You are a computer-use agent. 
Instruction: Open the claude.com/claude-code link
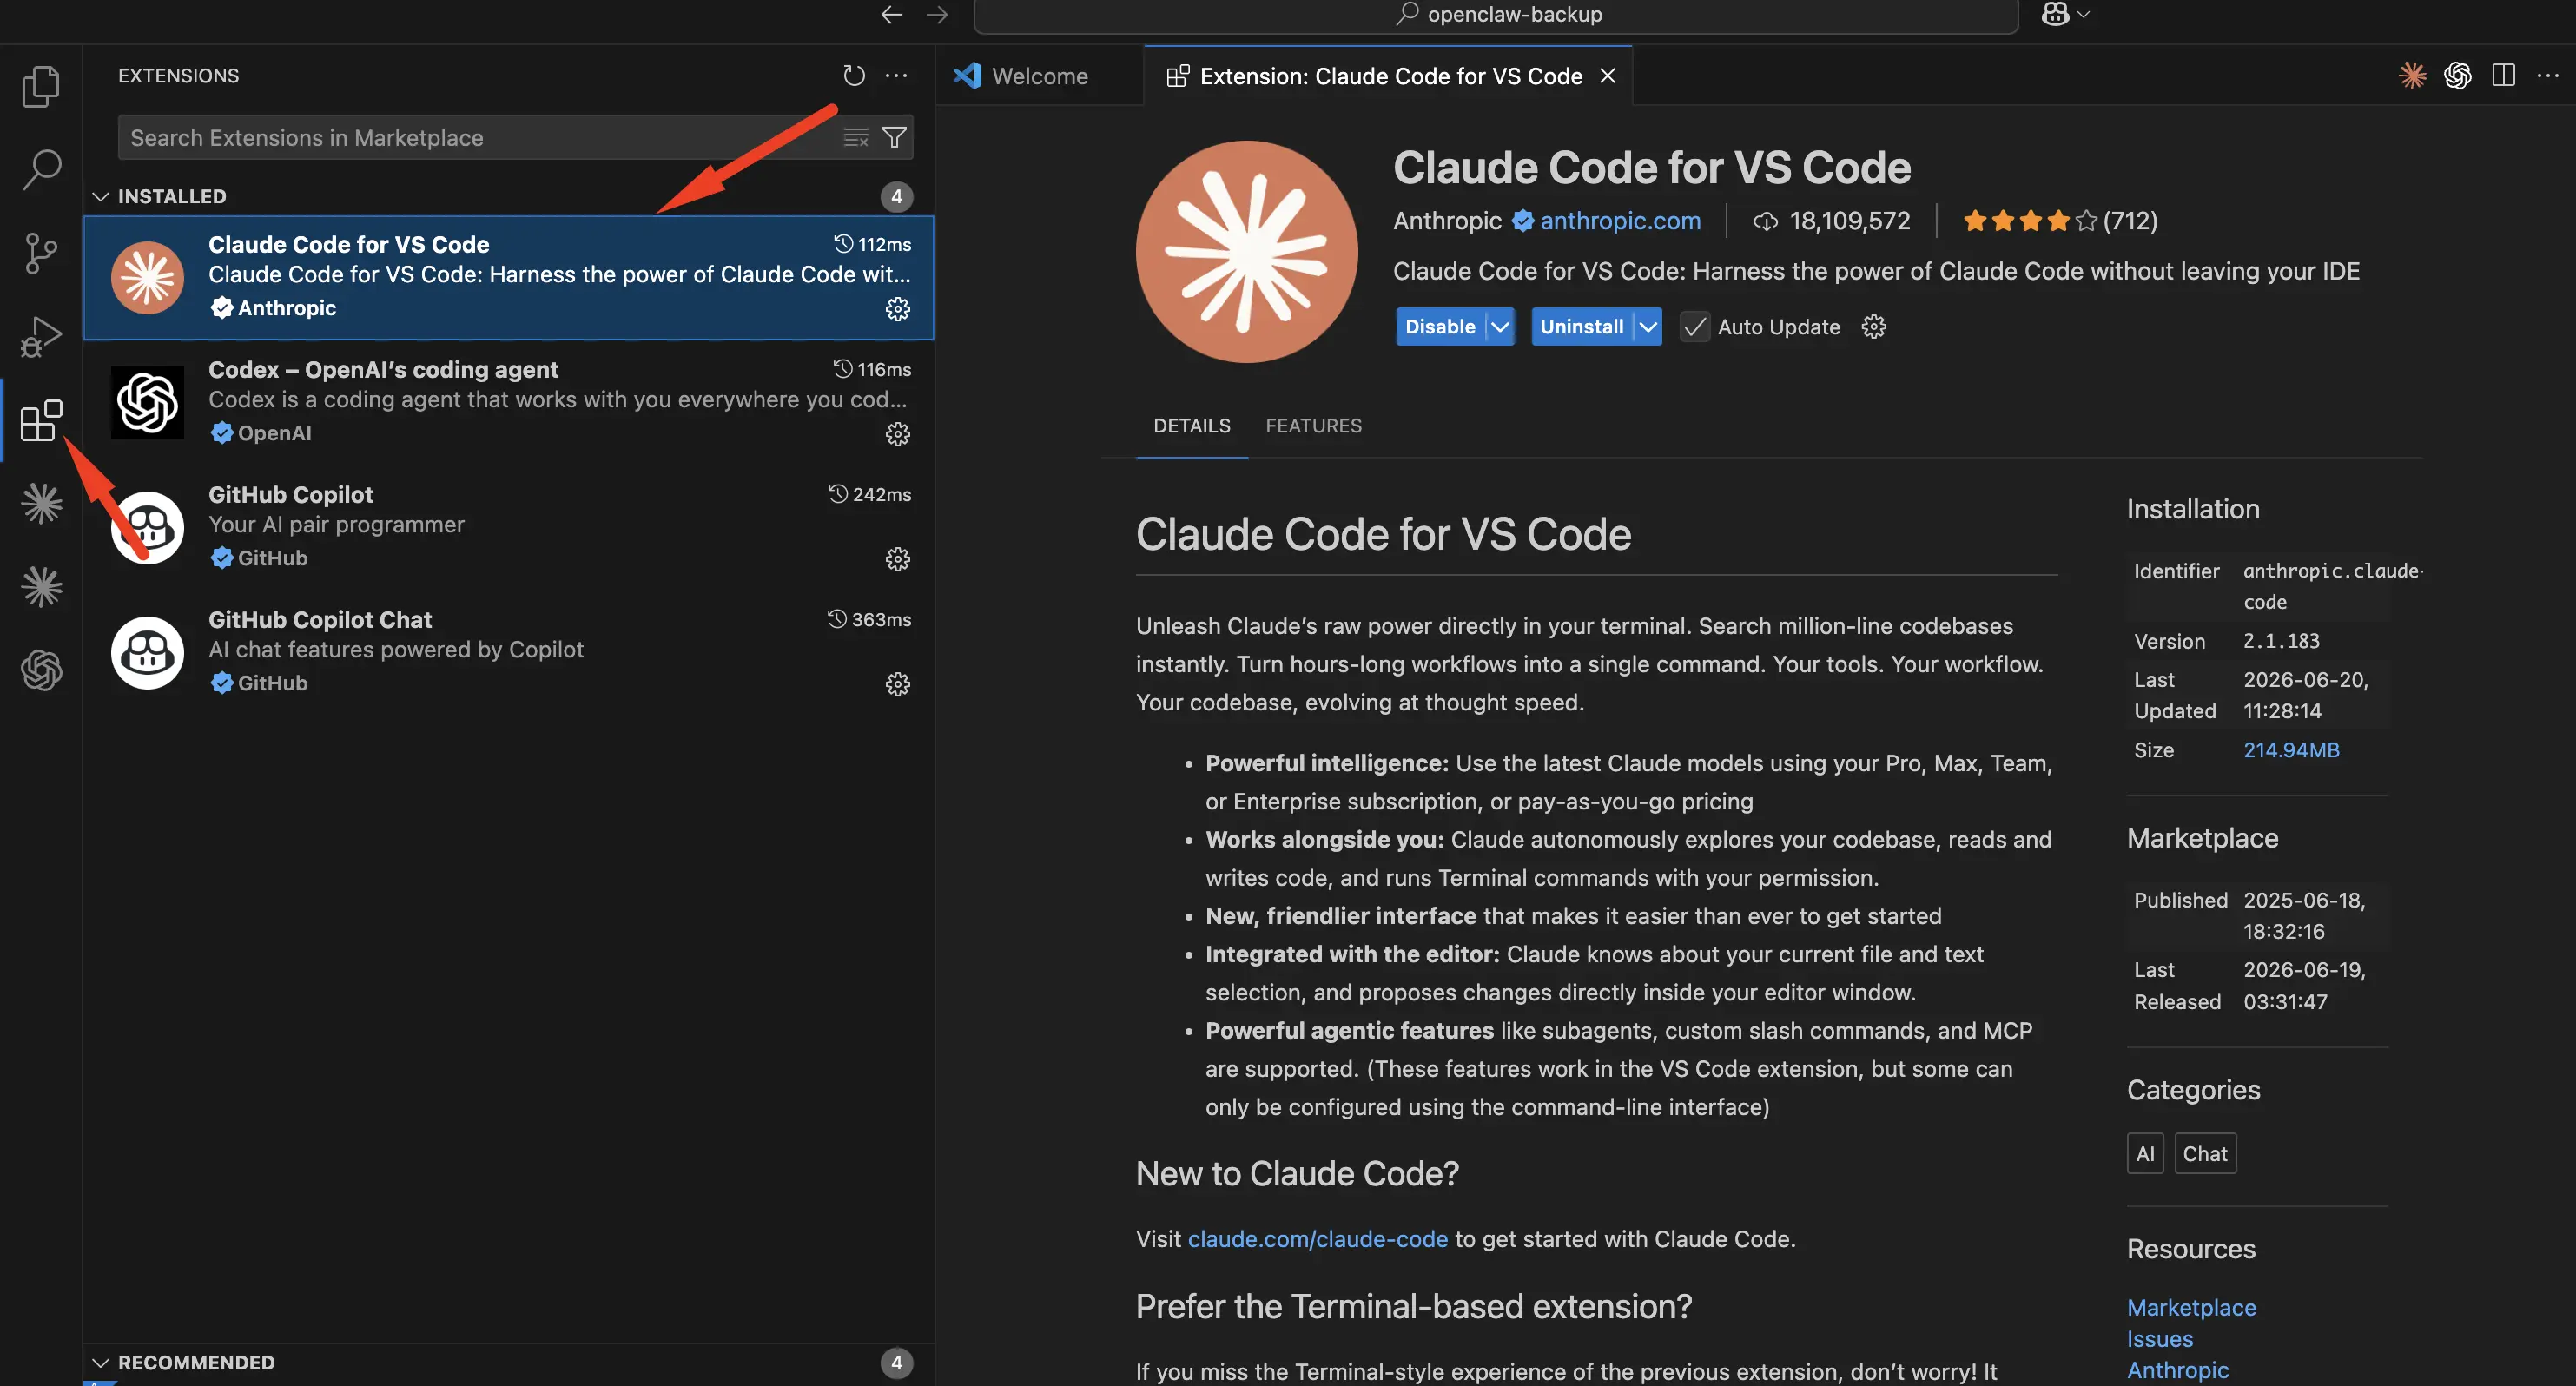1317,1239
